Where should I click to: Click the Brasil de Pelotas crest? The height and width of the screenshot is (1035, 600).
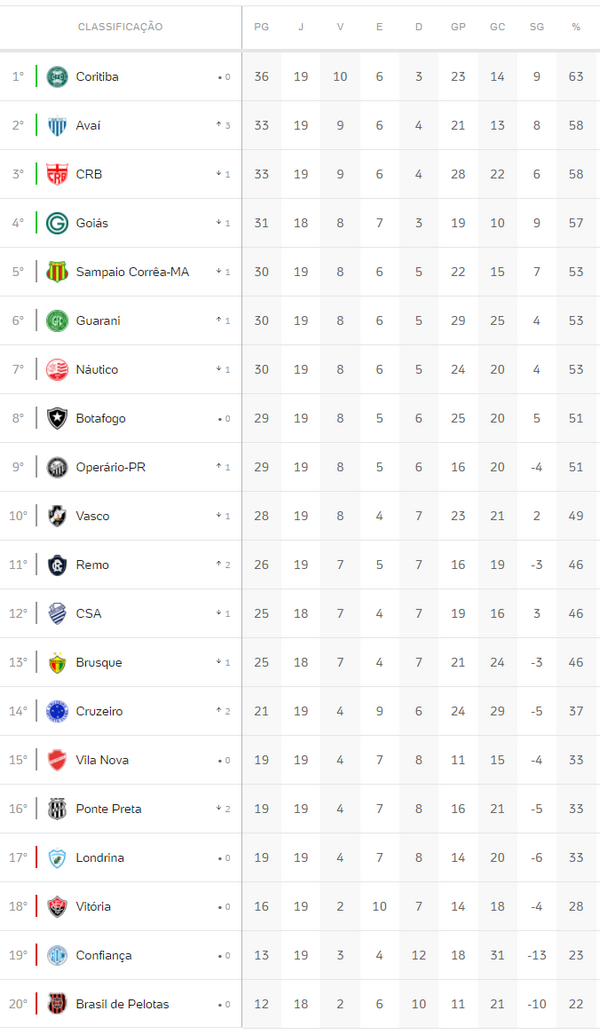(x=57, y=1004)
